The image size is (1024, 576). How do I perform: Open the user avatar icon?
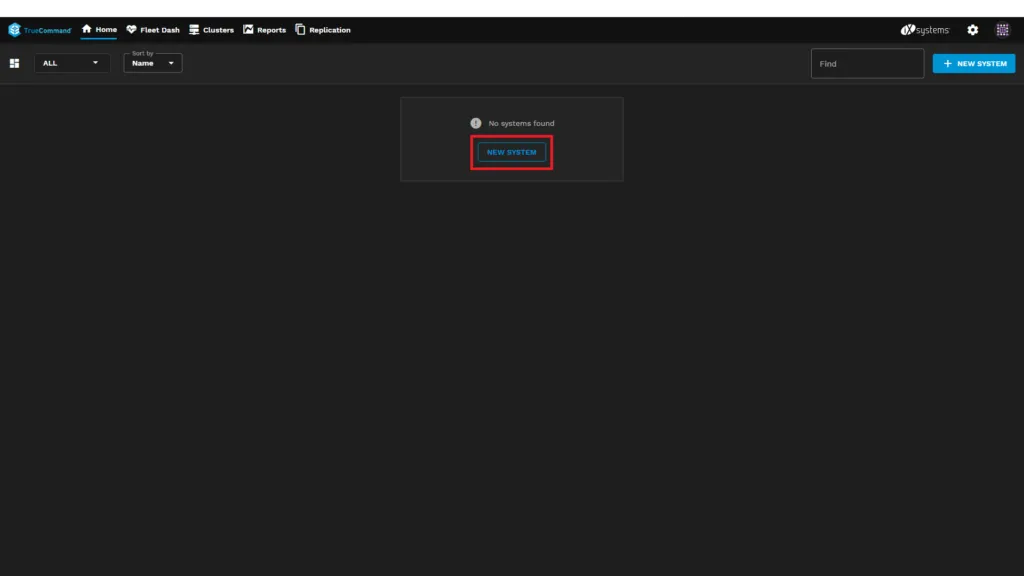coord(1002,30)
